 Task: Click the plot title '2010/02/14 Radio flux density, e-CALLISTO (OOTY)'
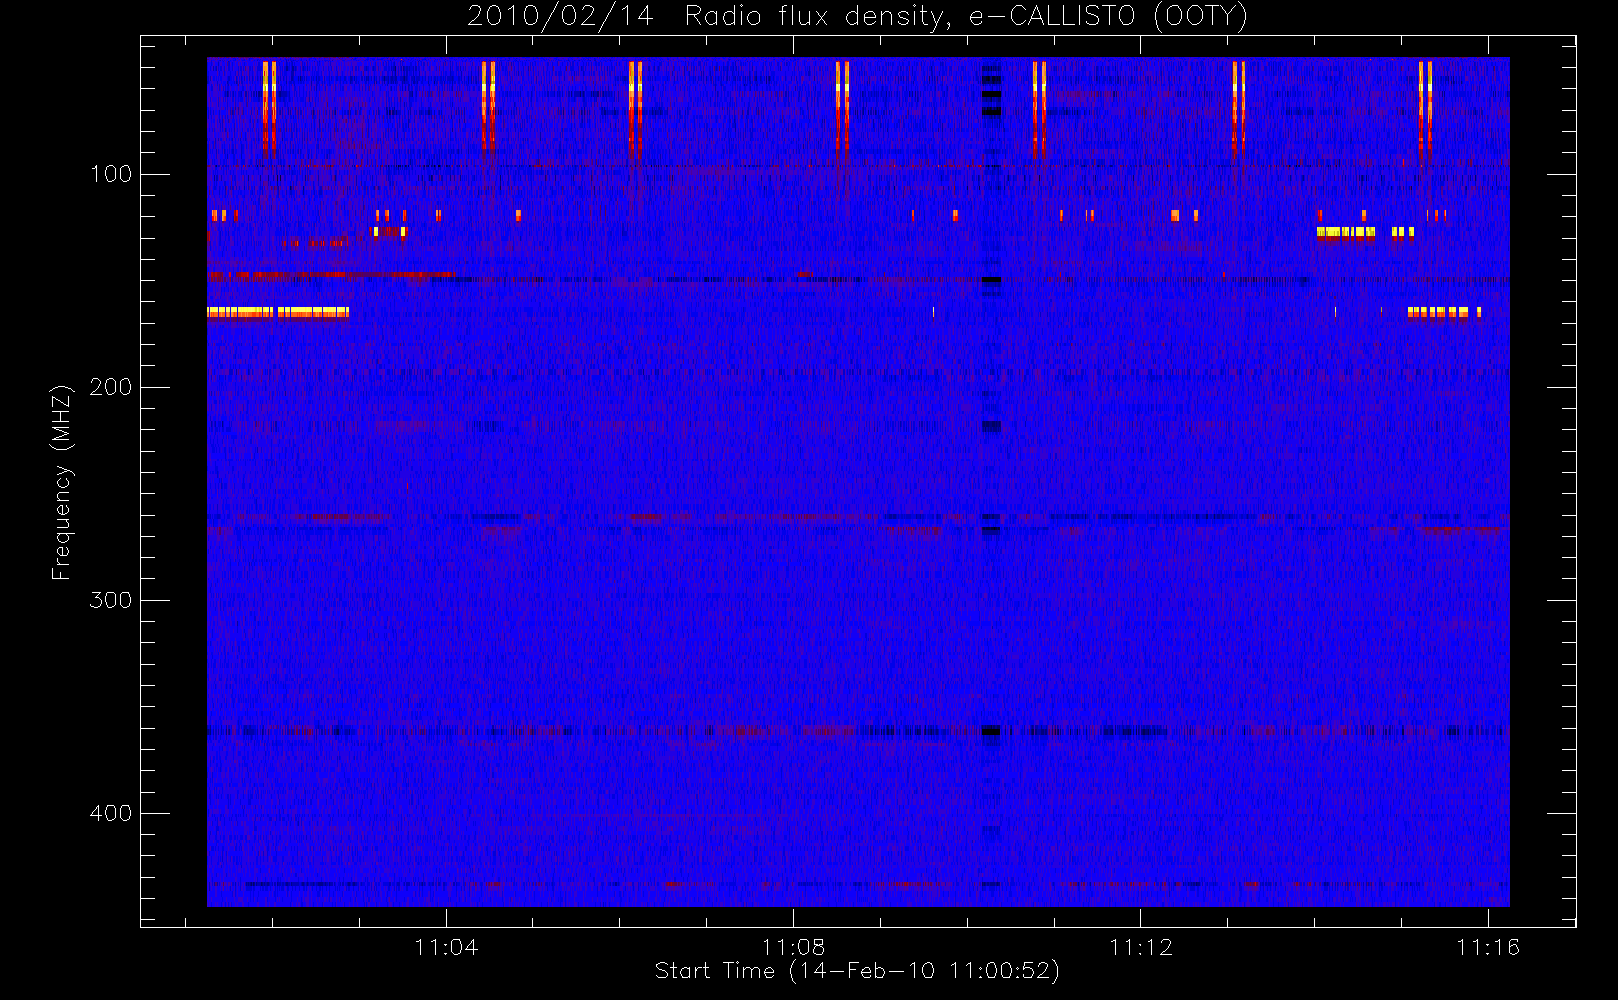(857, 17)
